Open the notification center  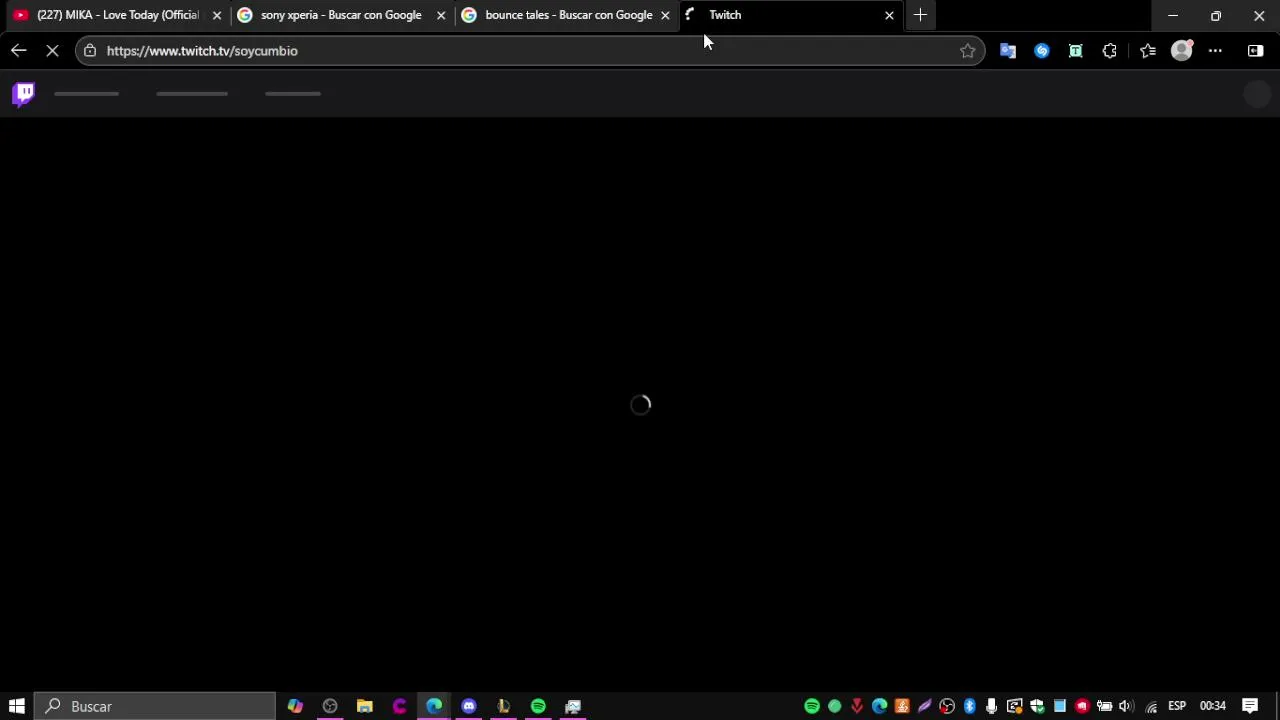tap(1250, 706)
